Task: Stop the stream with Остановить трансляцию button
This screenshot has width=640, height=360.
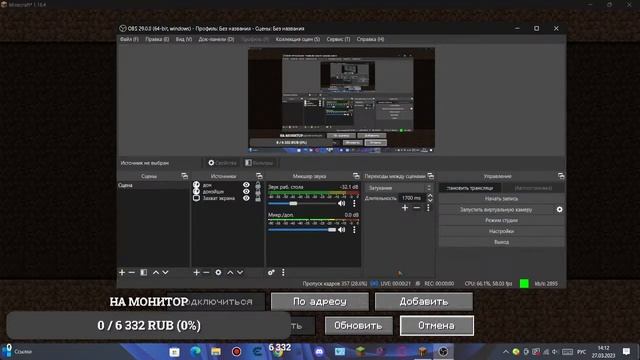Action: tap(470, 188)
